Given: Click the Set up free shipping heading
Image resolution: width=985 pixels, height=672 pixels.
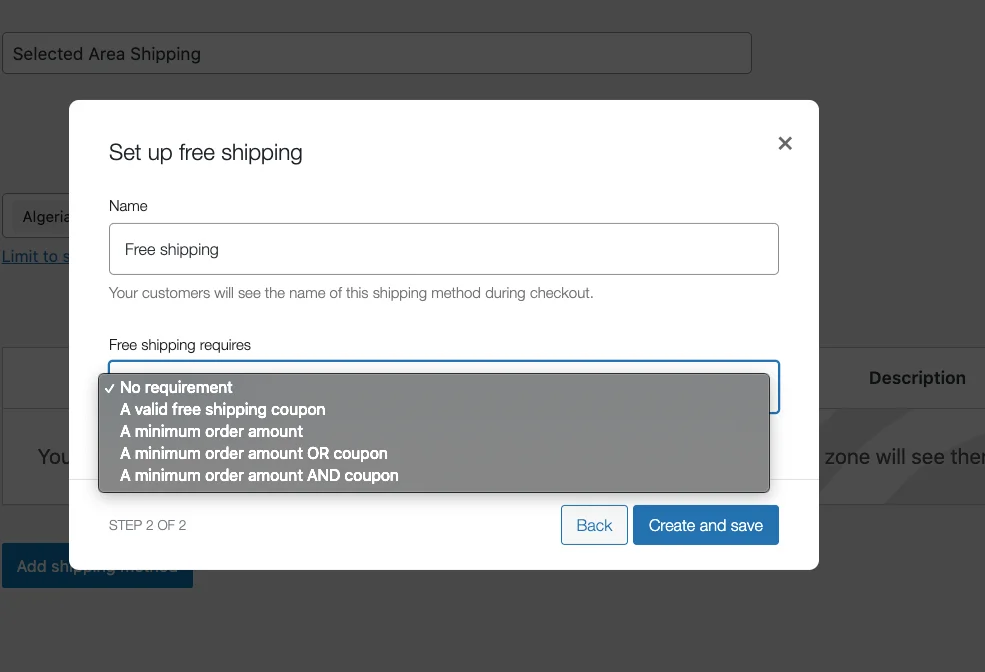Looking at the screenshot, I should [205, 153].
